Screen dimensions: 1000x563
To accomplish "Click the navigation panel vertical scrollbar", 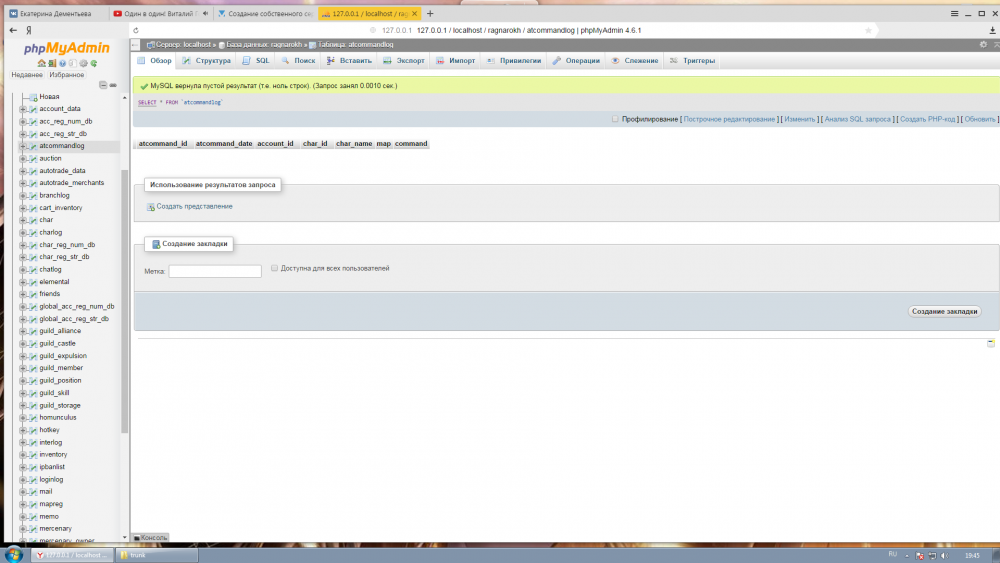I will [x=125, y=300].
